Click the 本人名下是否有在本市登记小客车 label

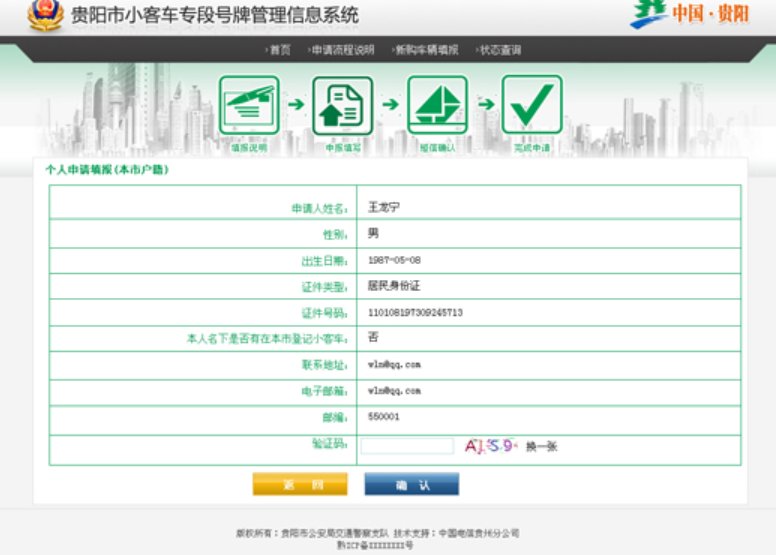pyautogui.click(x=267, y=339)
